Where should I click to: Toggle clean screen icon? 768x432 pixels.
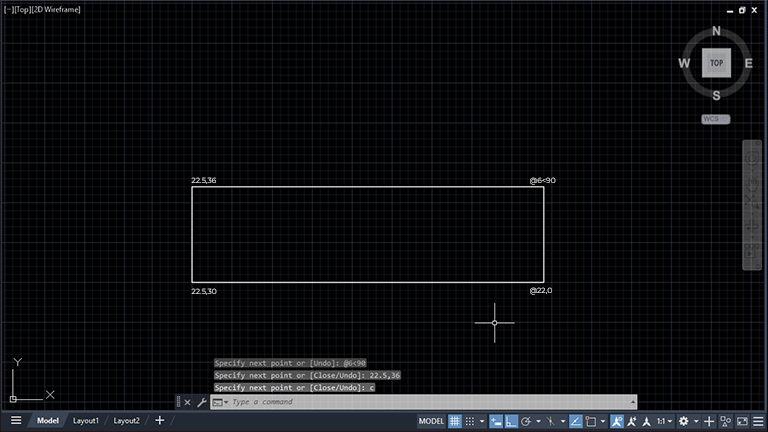(743, 421)
